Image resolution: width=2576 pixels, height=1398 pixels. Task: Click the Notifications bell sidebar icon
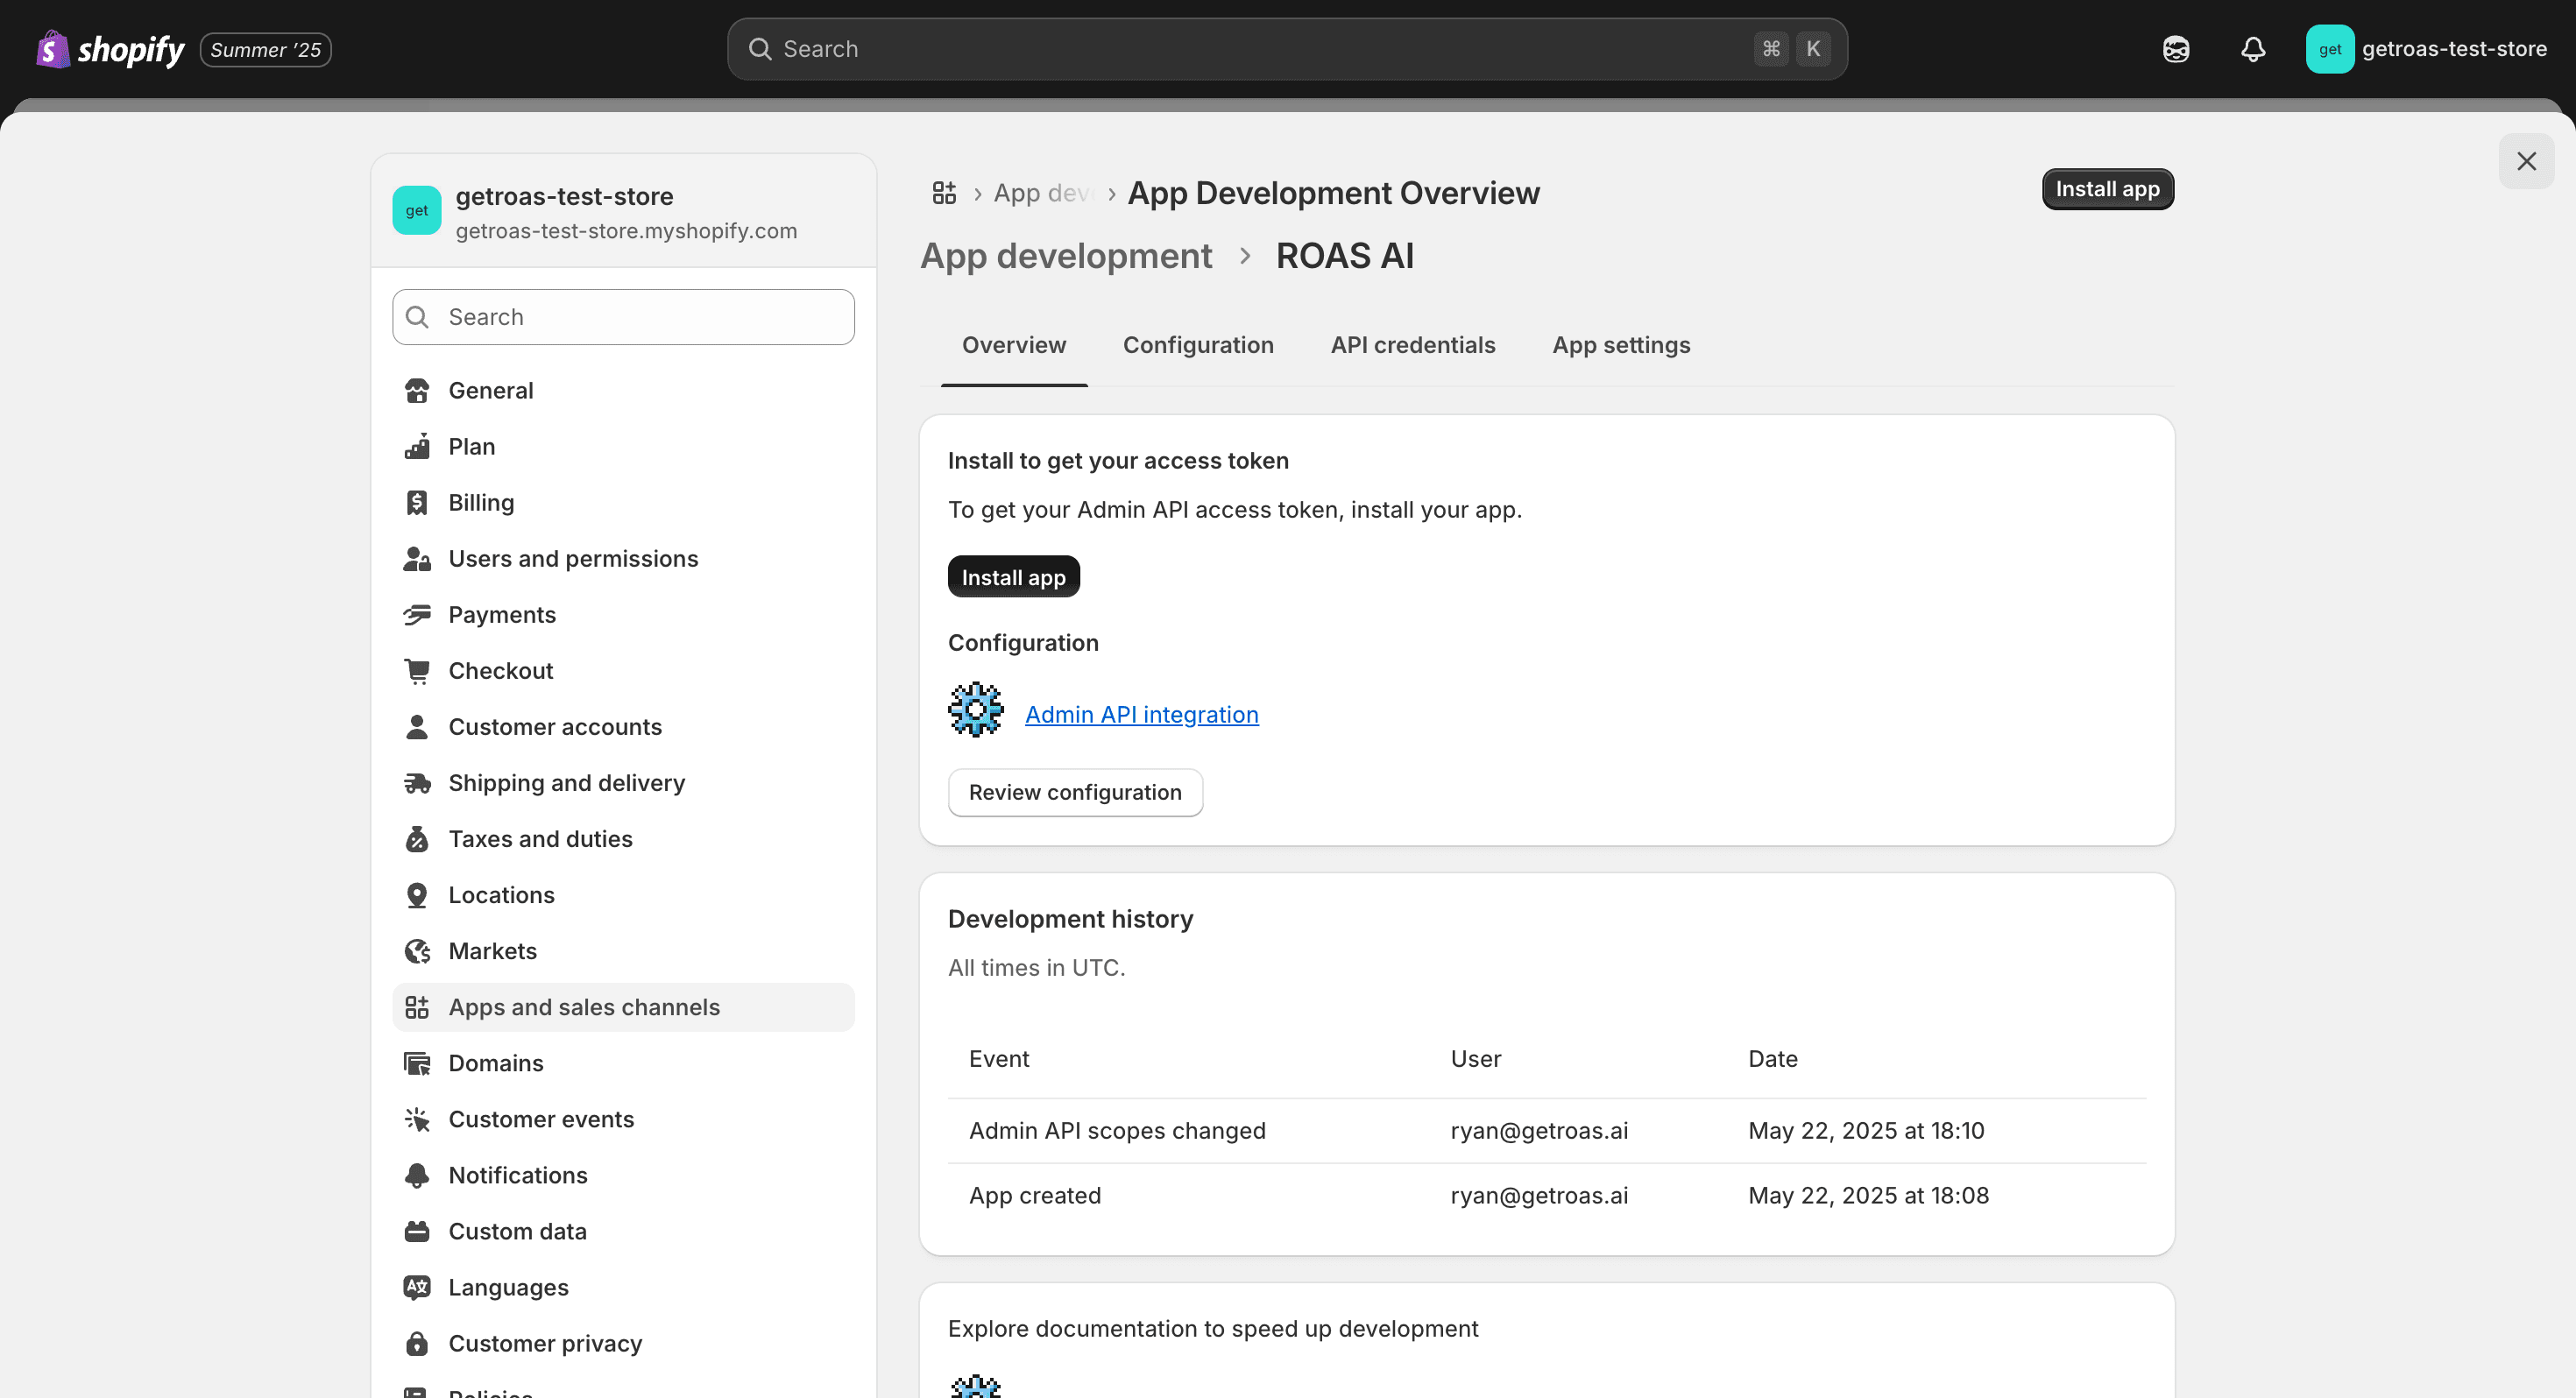click(417, 1174)
